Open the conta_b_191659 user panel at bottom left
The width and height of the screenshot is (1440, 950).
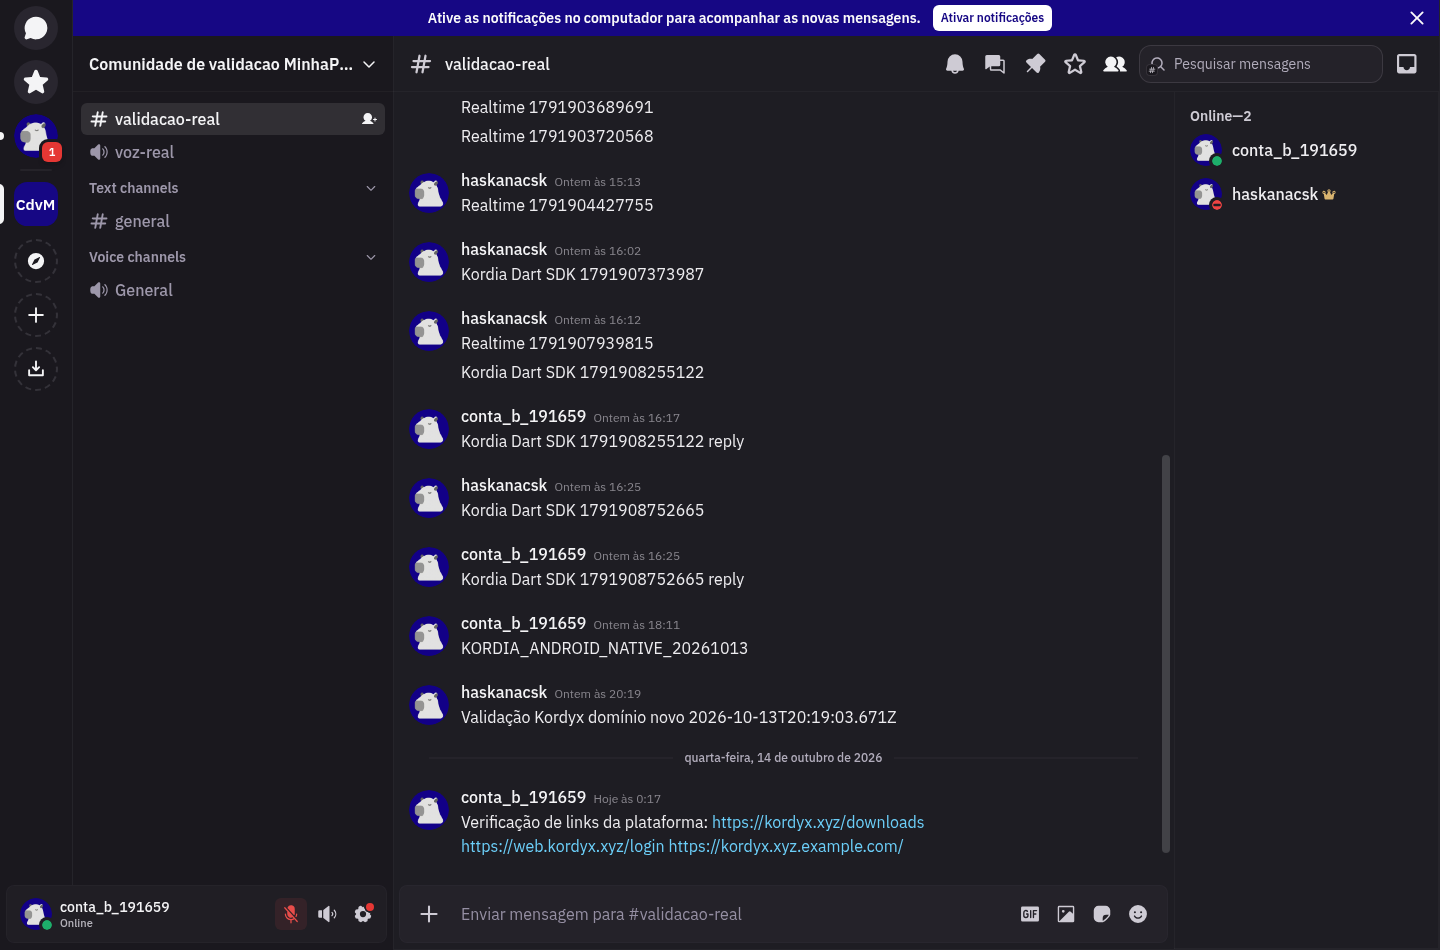click(x=141, y=914)
